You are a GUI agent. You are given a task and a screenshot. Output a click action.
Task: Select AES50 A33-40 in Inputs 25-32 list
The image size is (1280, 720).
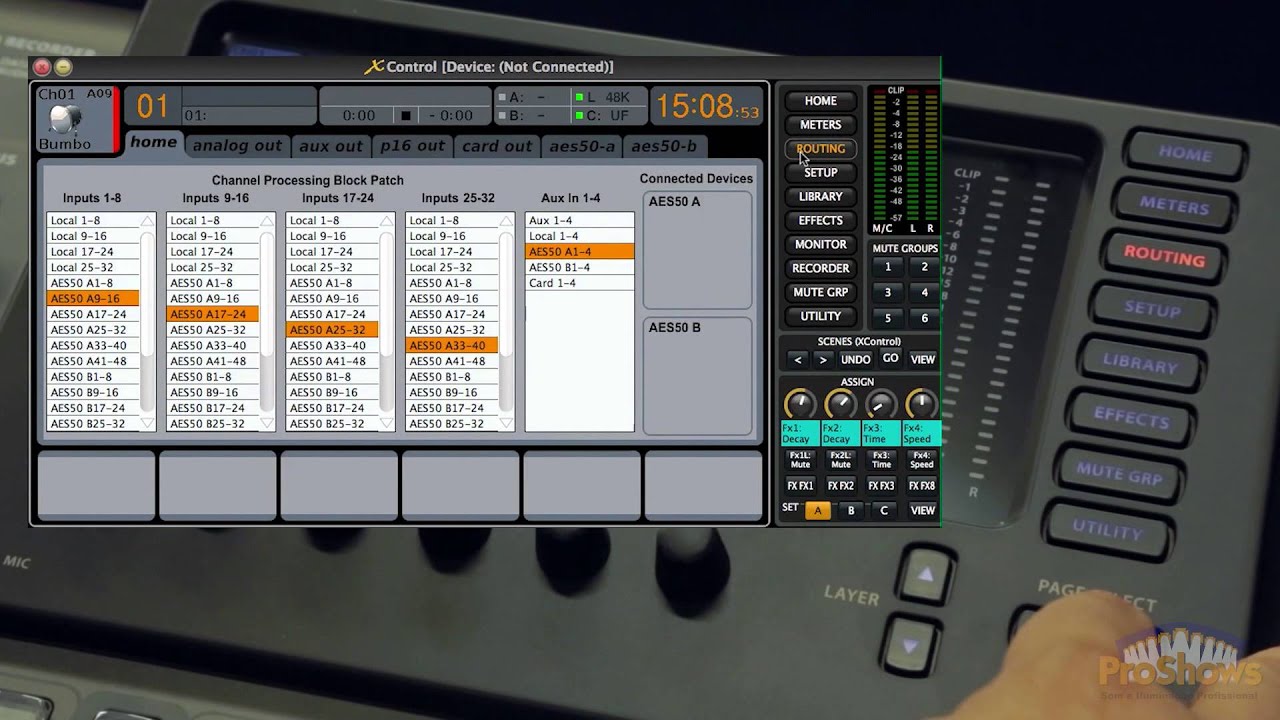coord(452,346)
